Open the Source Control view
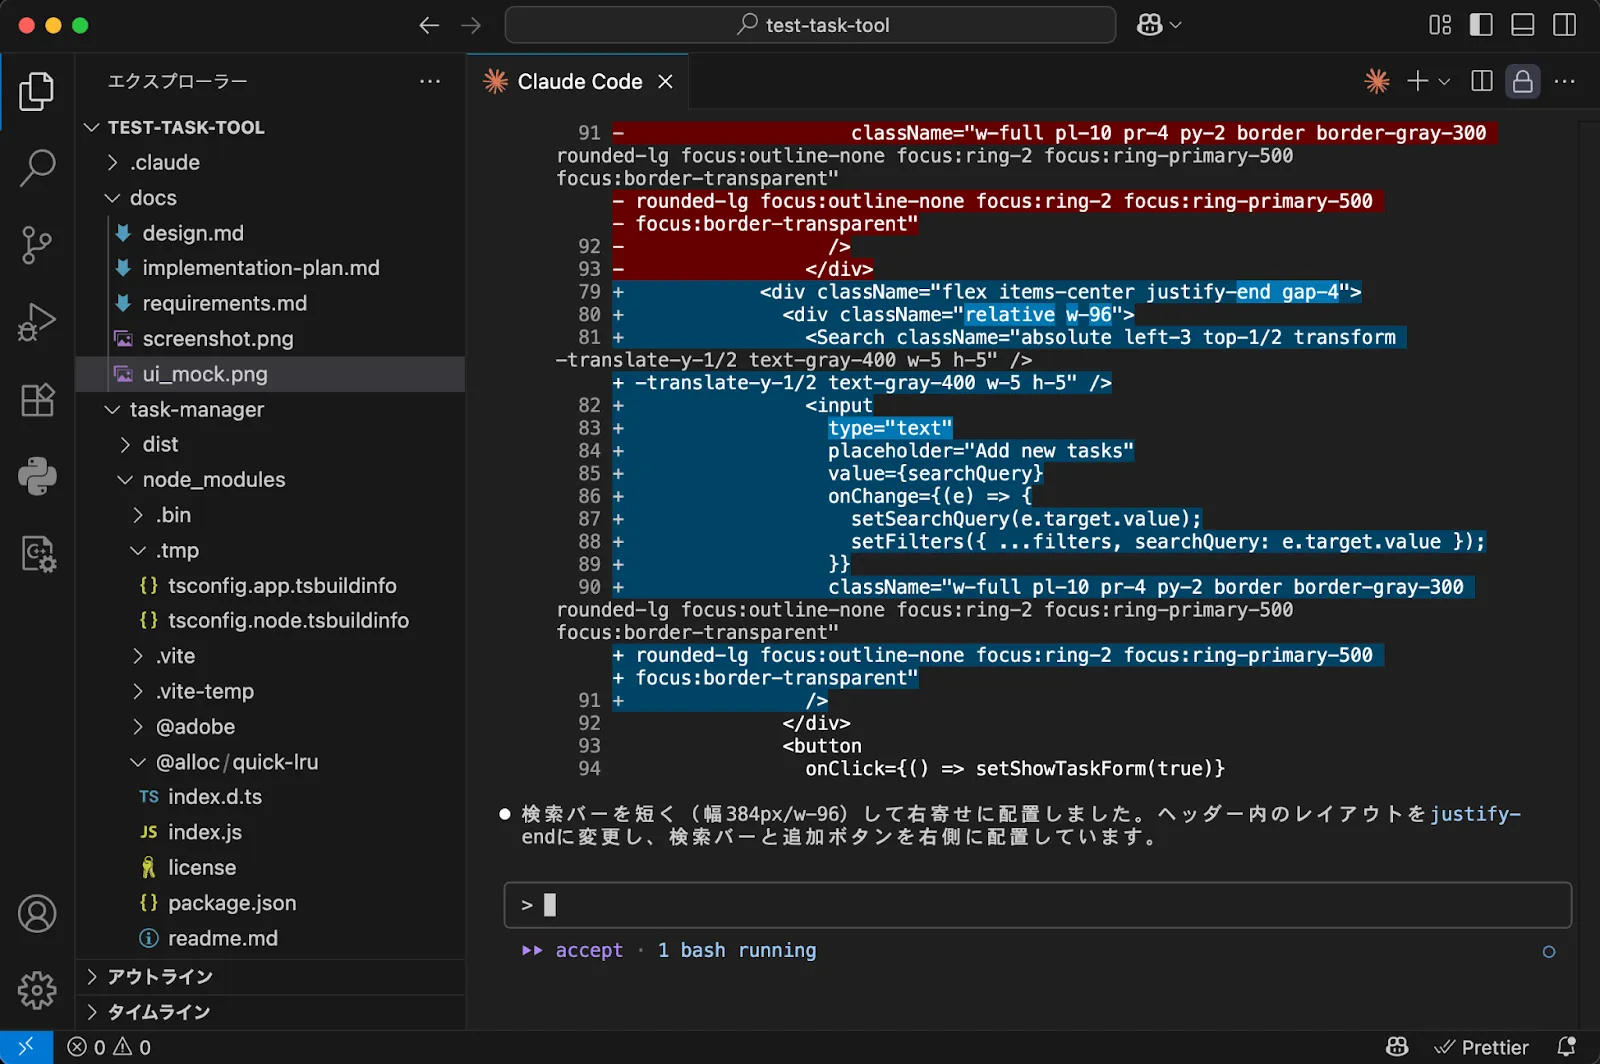The width and height of the screenshot is (1600, 1064). 37,245
